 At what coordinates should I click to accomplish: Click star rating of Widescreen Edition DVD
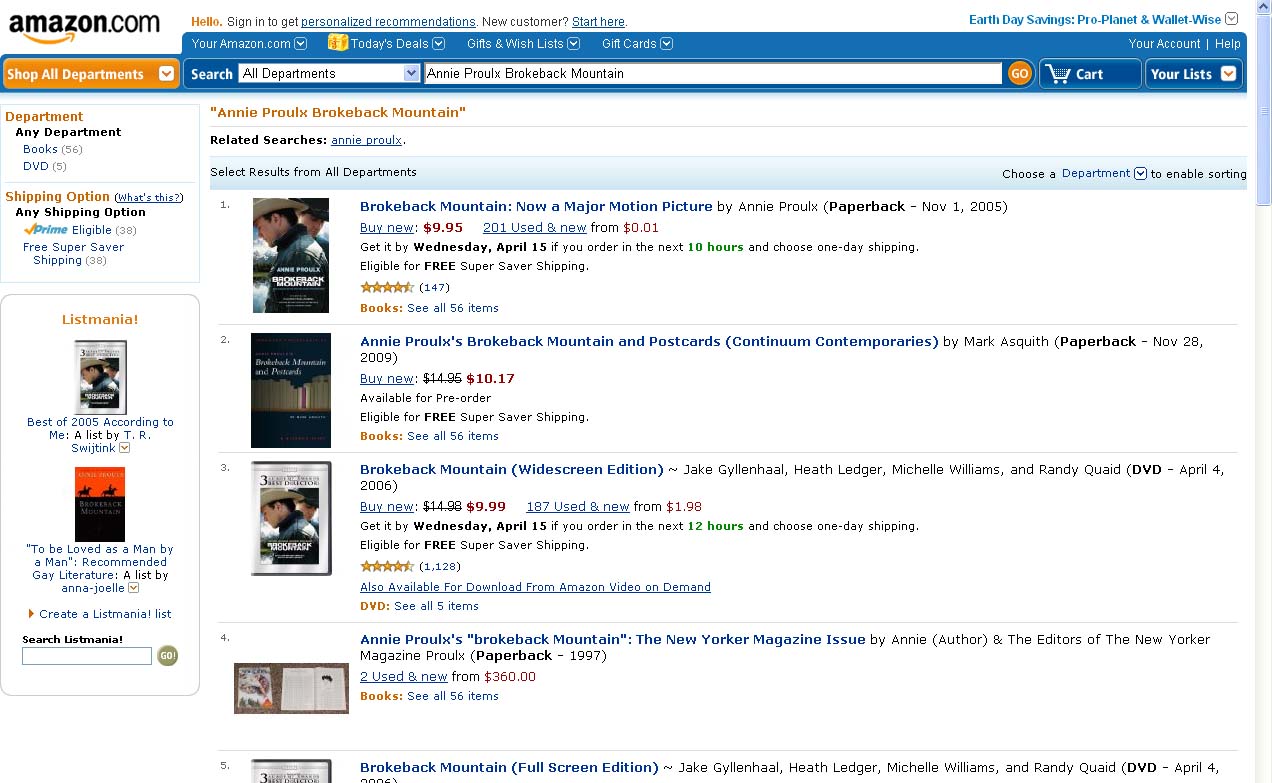click(386, 566)
